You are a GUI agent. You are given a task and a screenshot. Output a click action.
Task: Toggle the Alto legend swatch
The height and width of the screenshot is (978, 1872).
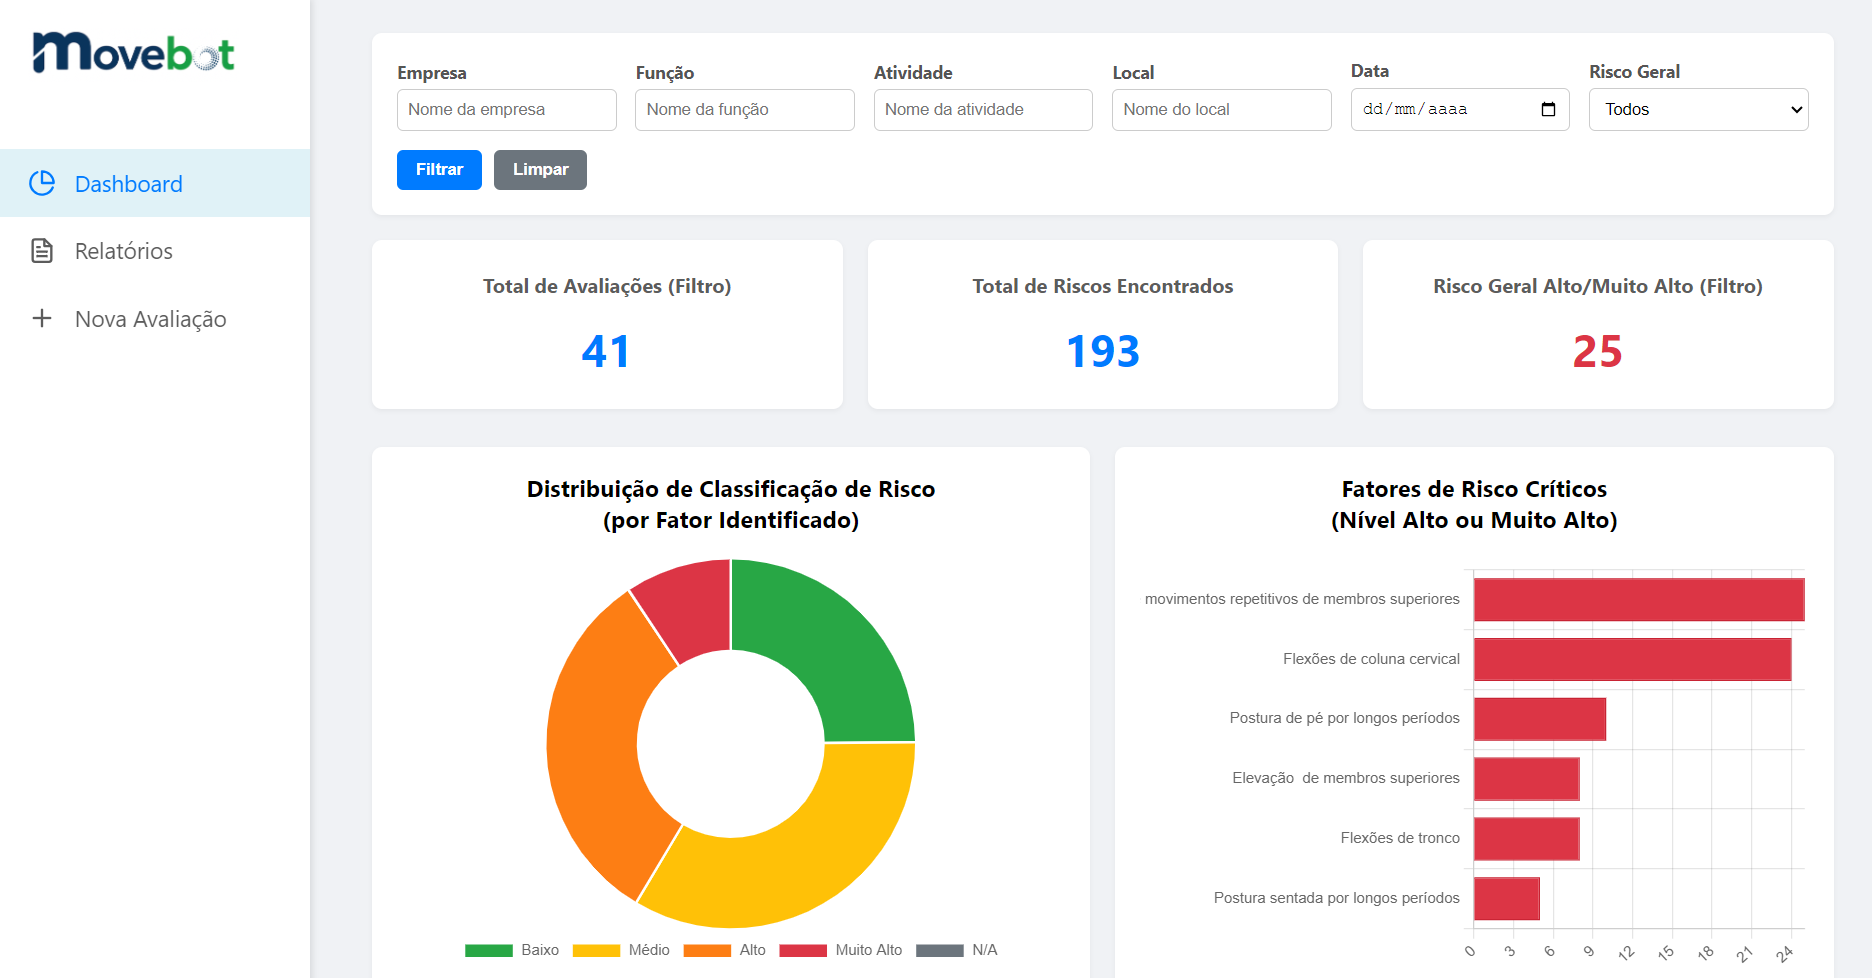[707, 950]
